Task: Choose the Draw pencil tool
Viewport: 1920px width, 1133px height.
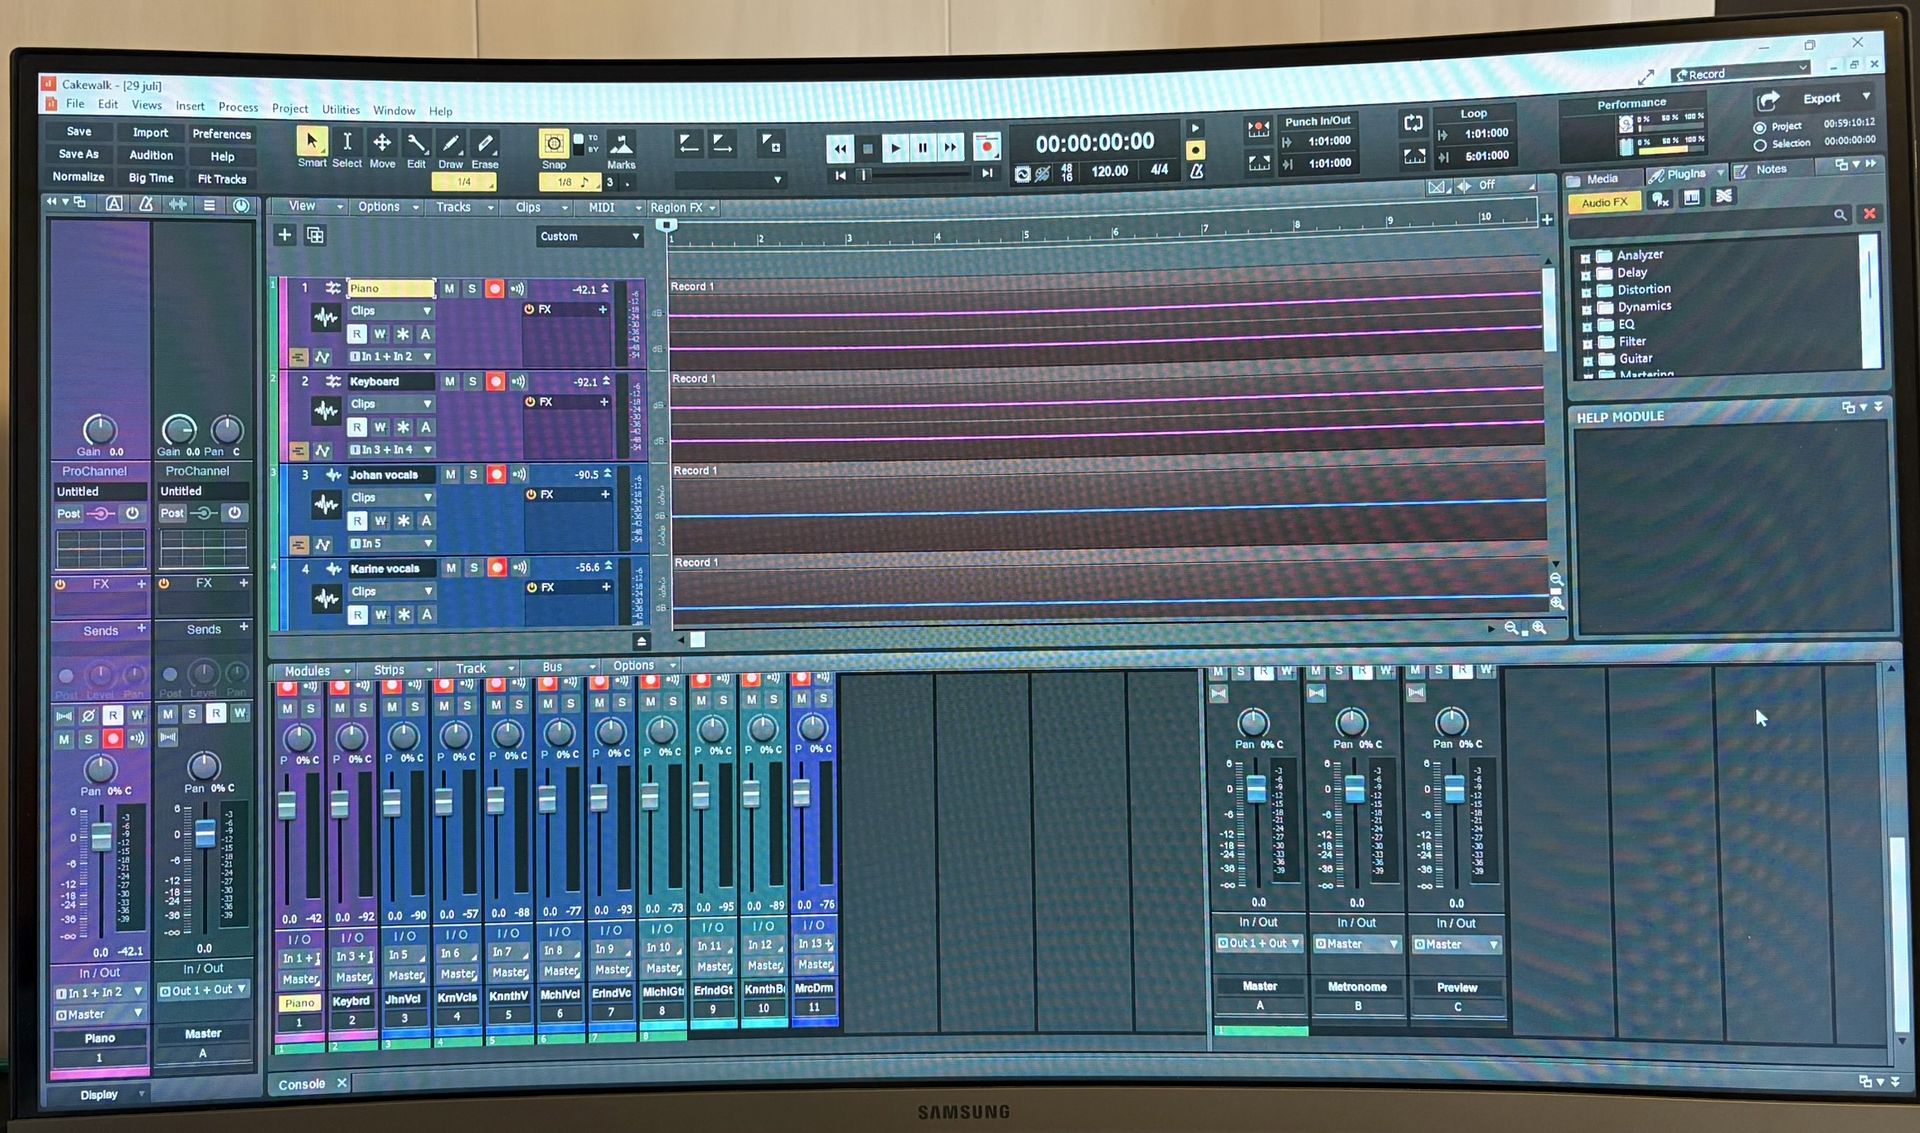Action: coord(451,145)
